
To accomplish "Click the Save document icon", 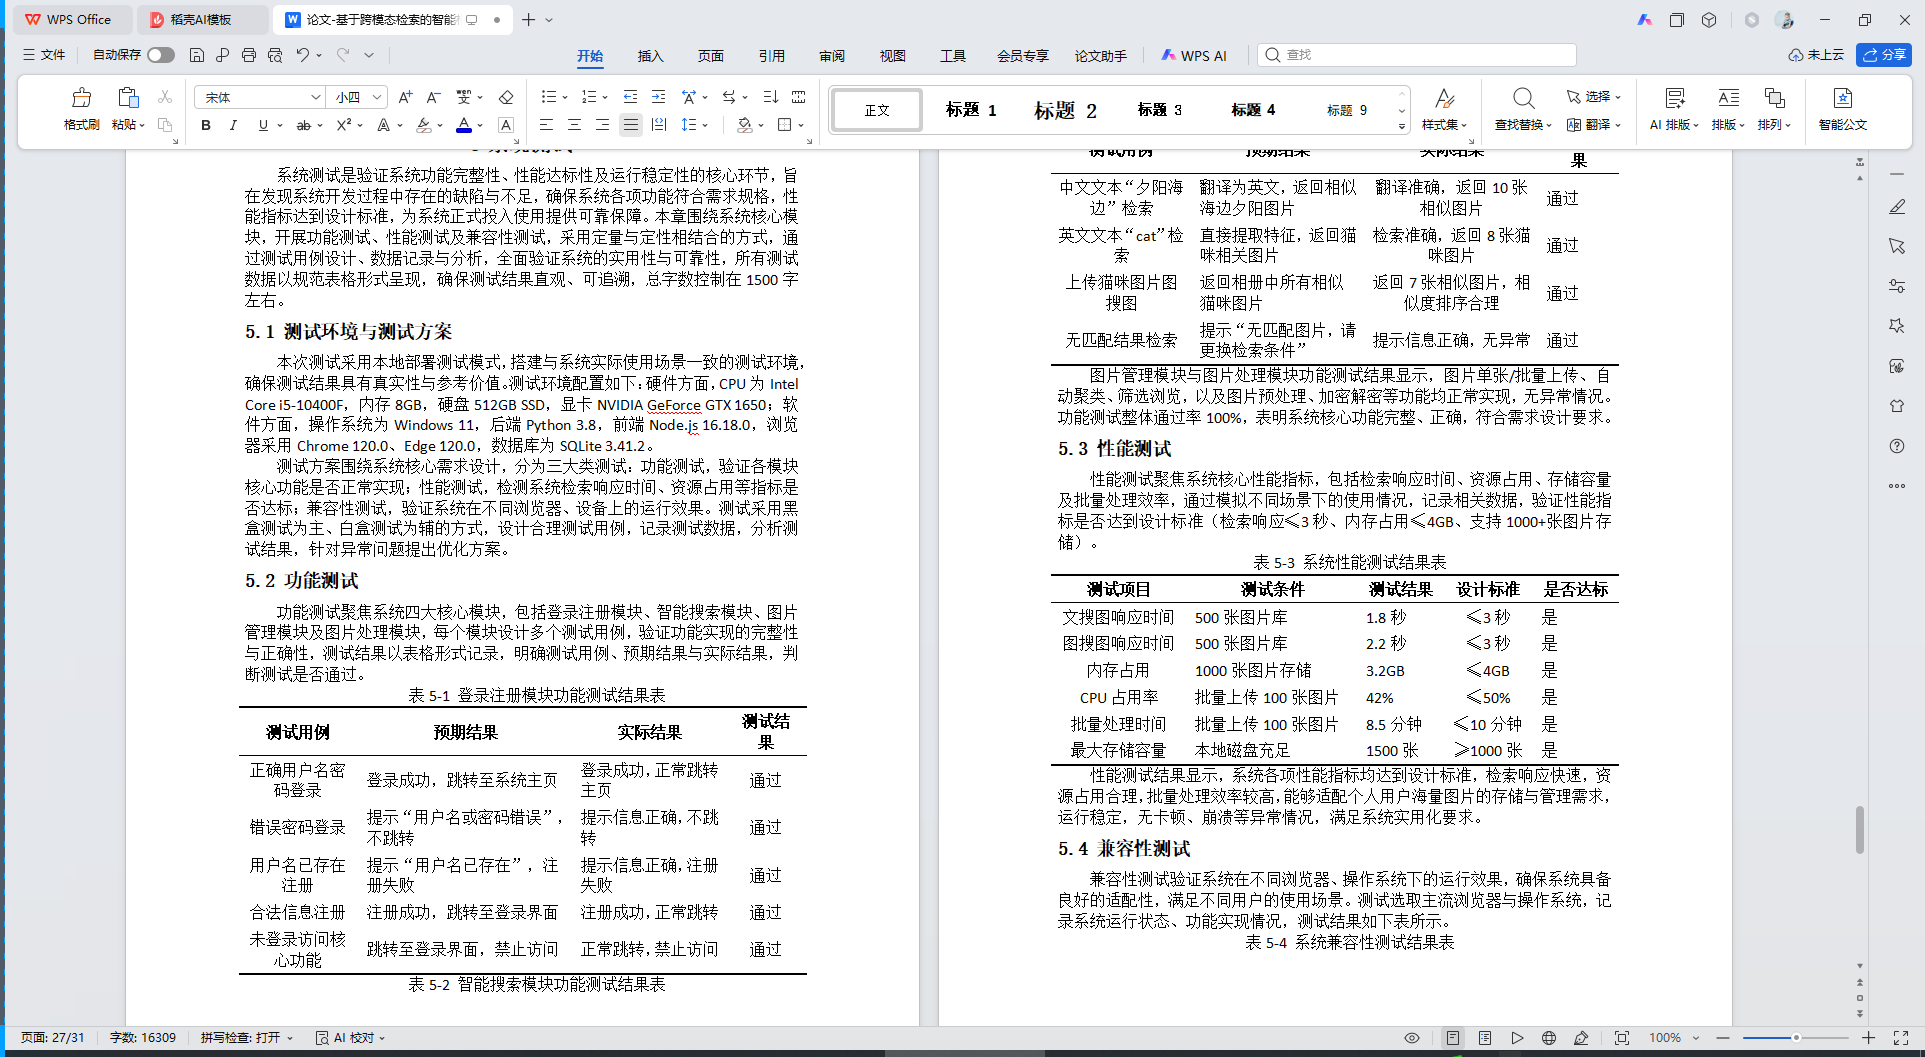I will (x=197, y=55).
